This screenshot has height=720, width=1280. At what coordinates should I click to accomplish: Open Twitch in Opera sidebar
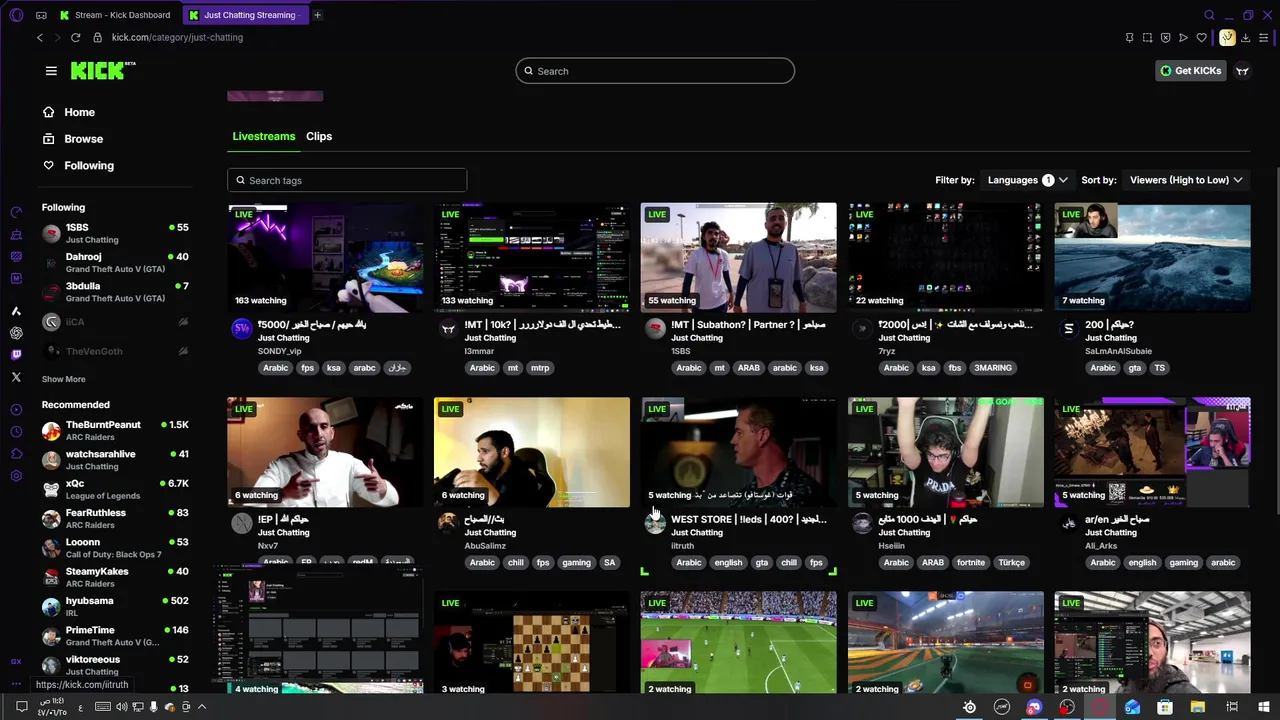[16, 355]
